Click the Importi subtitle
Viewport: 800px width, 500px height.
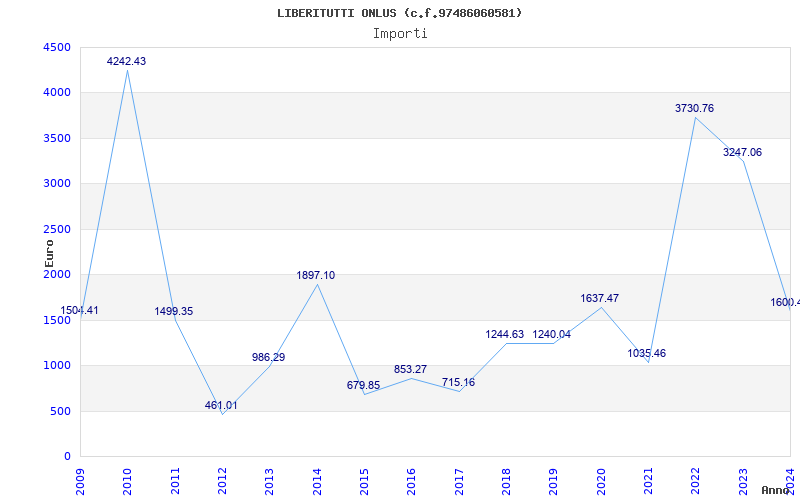[400, 34]
